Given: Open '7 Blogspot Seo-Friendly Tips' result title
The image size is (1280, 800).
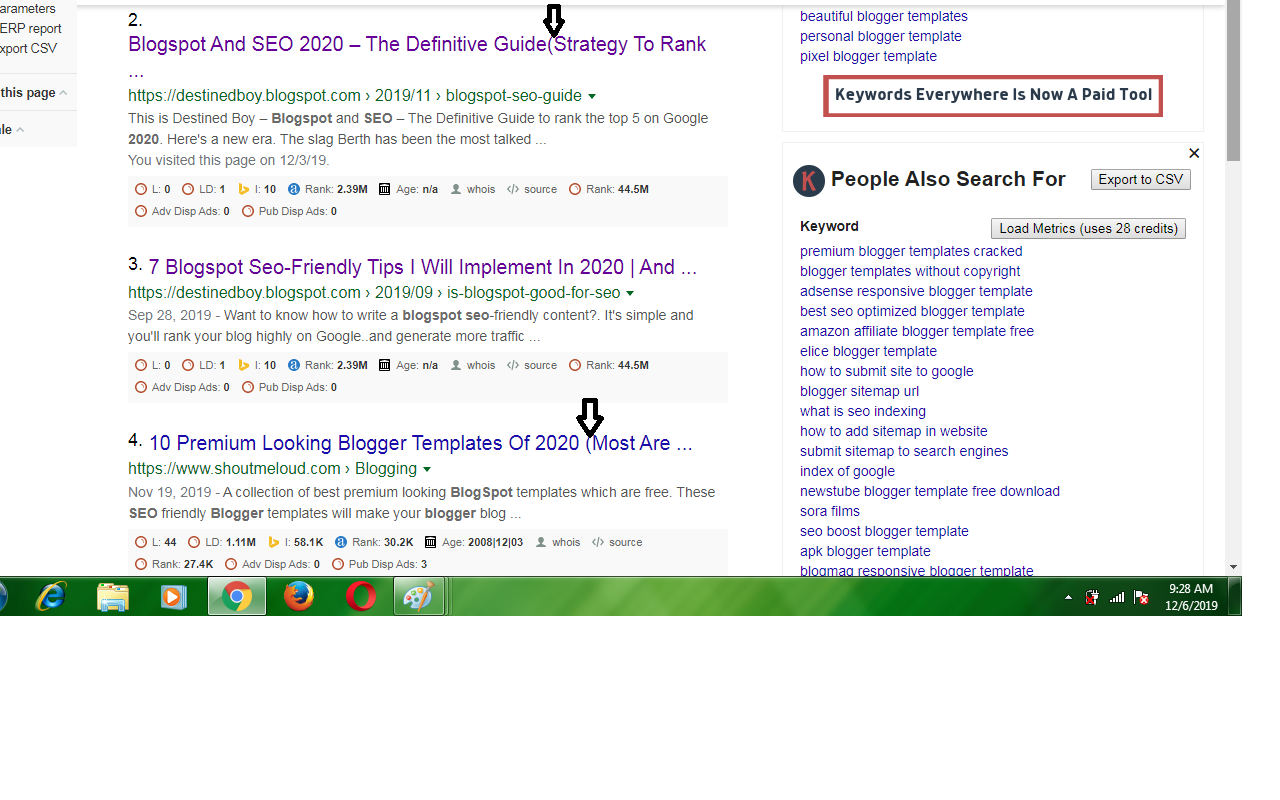Looking at the screenshot, I should [423, 267].
